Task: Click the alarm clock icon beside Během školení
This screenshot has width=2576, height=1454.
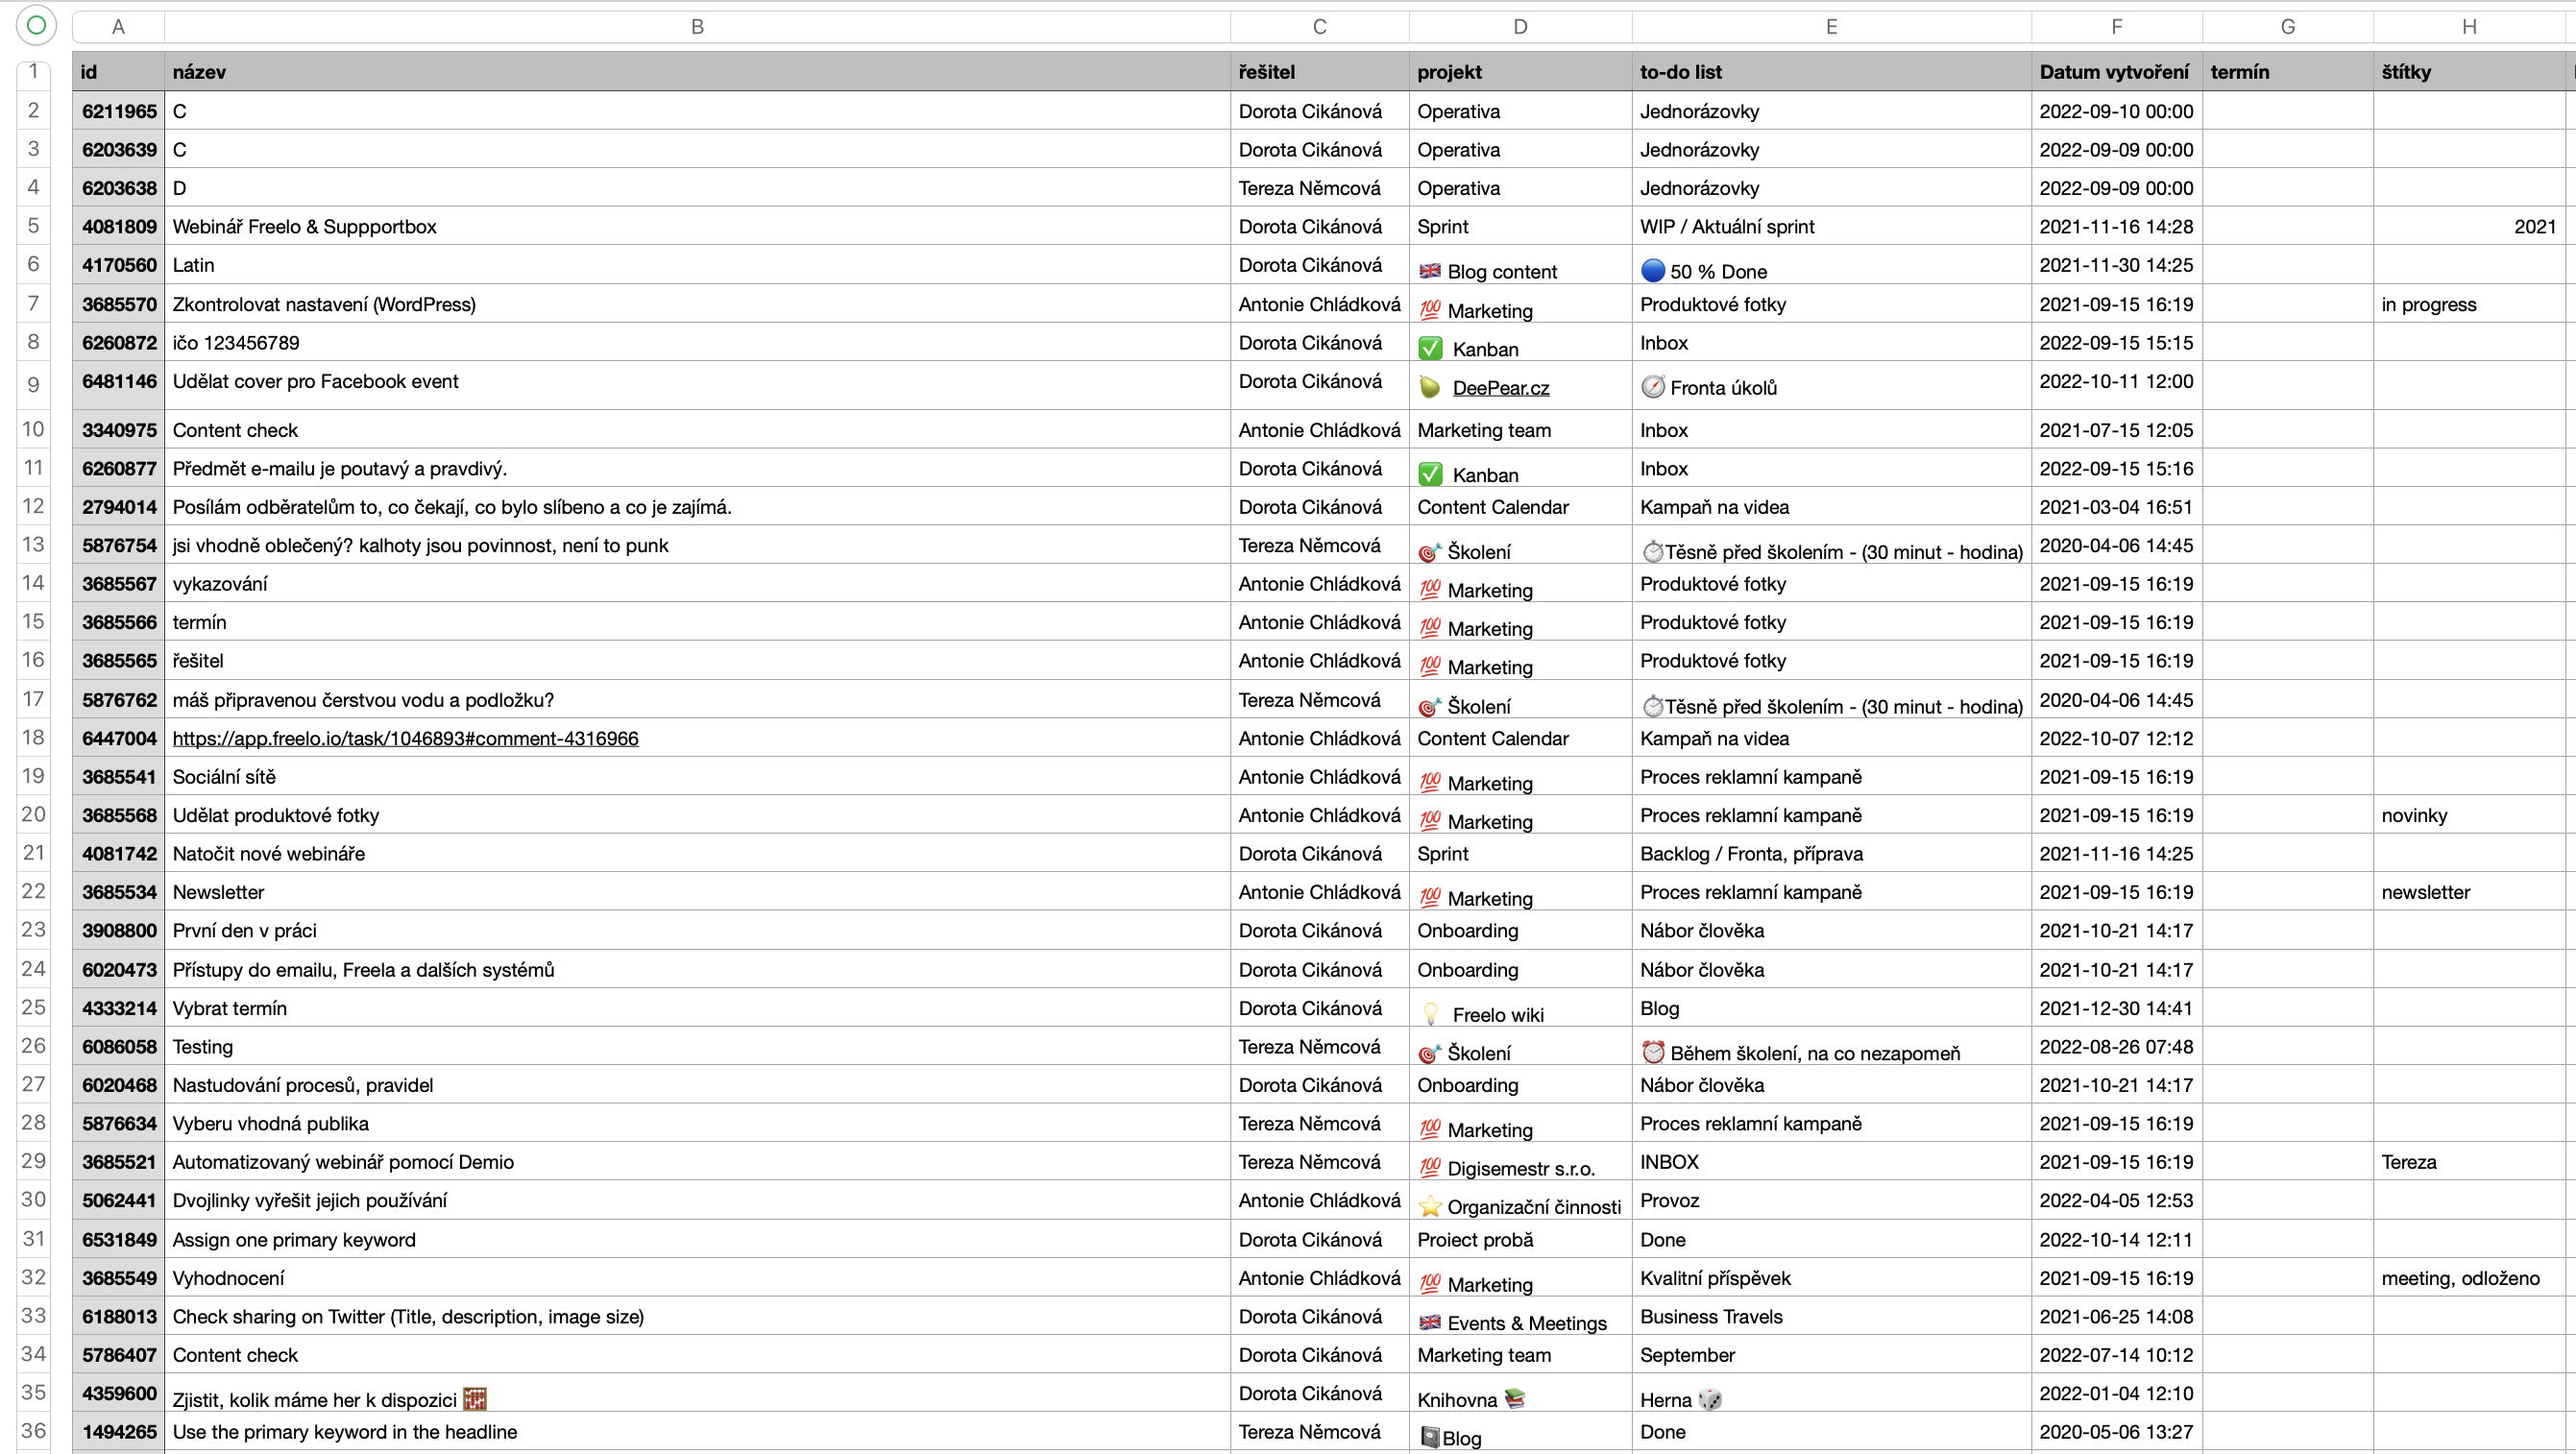Action: click(1653, 1052)
